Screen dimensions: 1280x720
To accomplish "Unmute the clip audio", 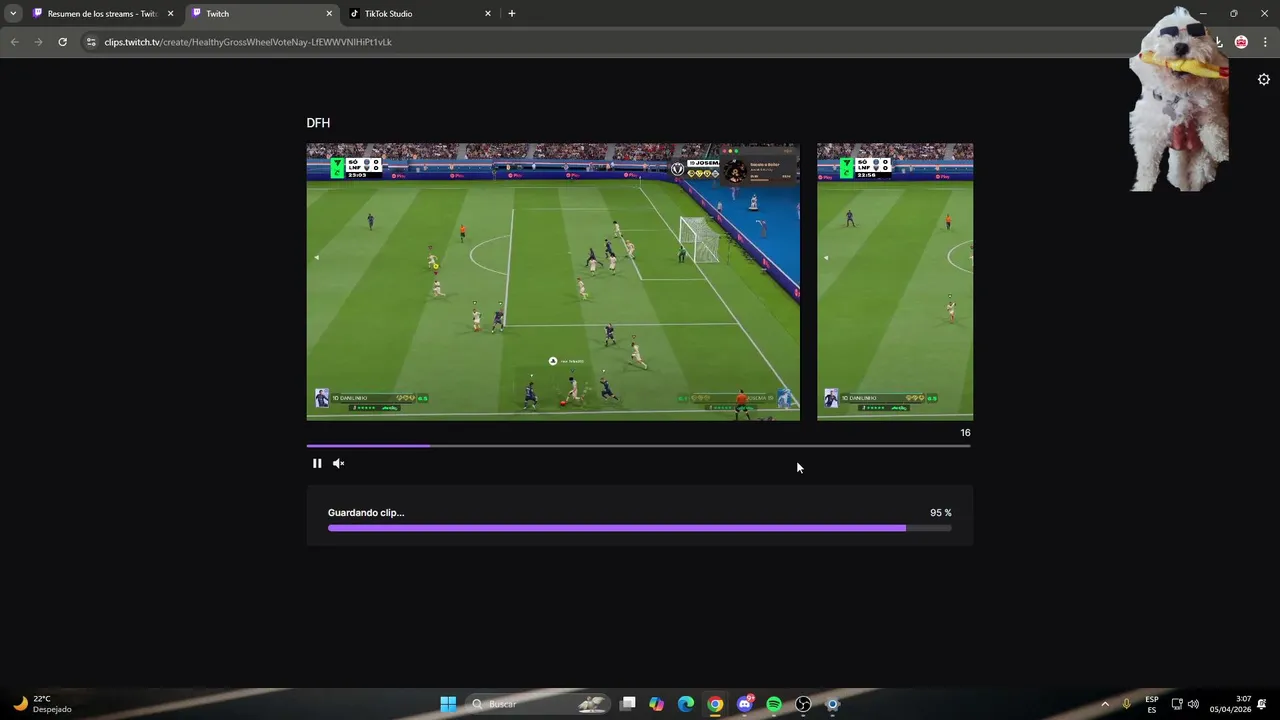I will point(338,463).
